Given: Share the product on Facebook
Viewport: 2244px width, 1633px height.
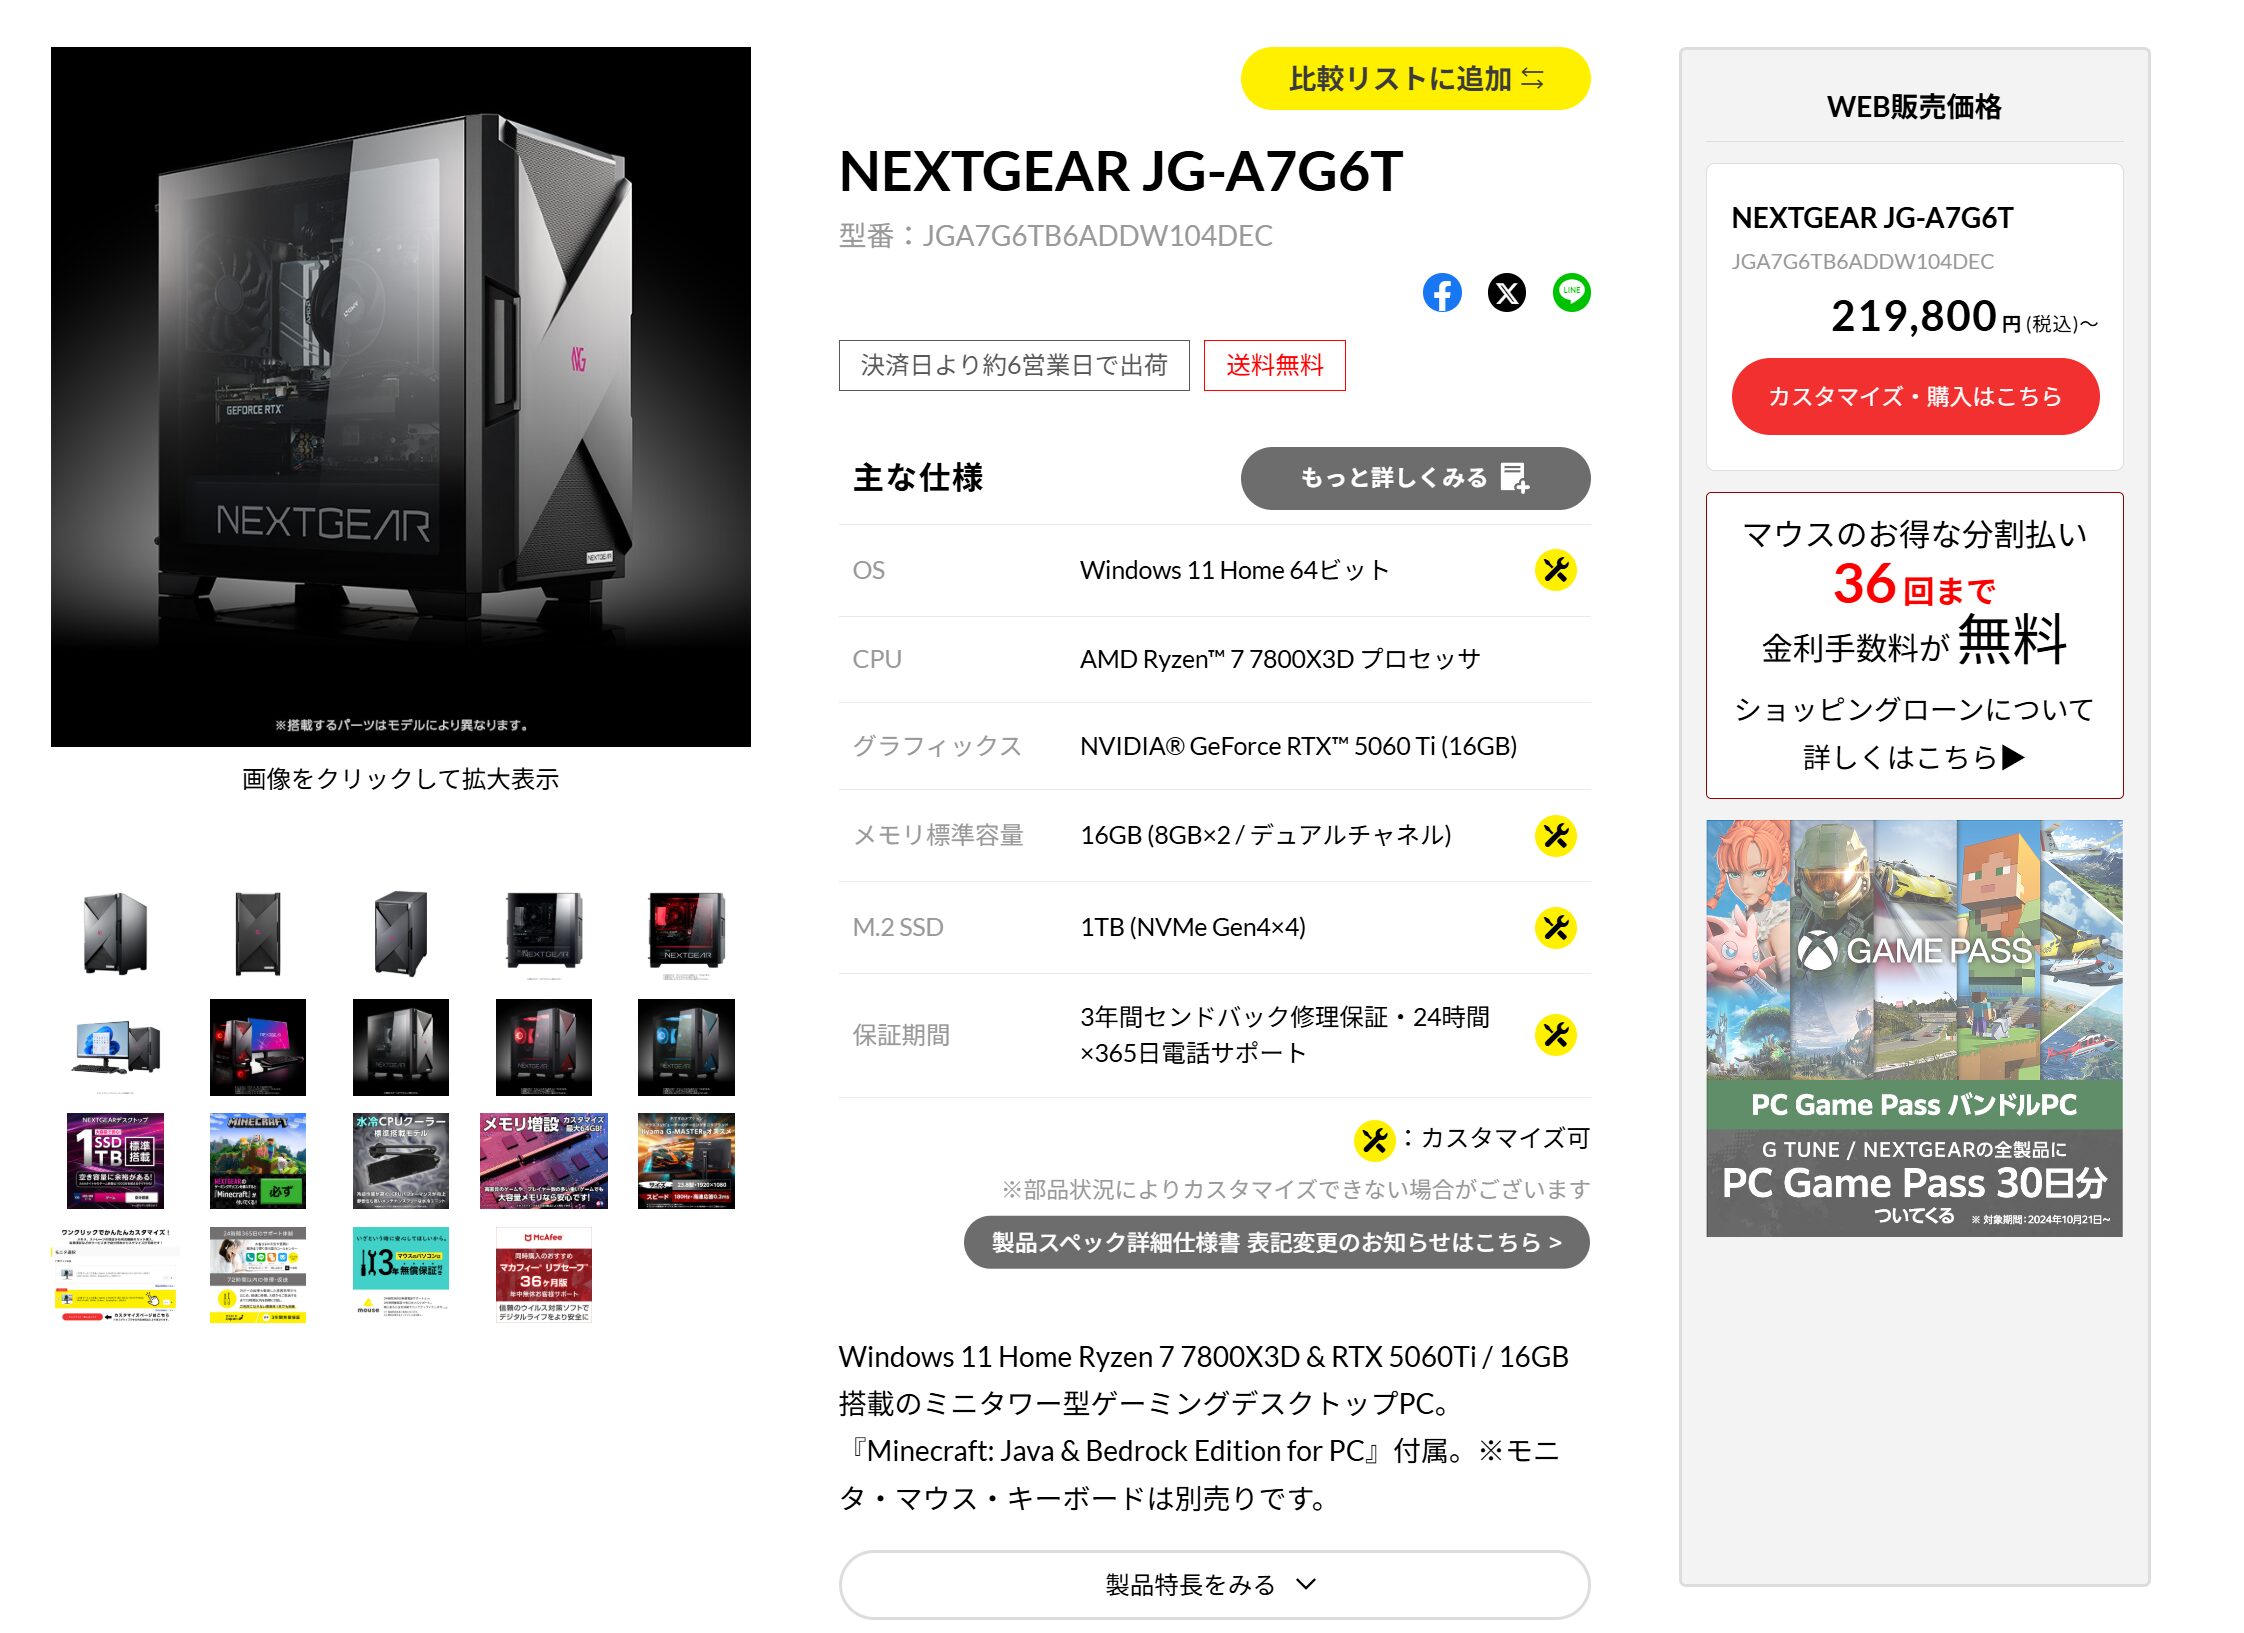Looking at the screenshot, I should [x=1441, y=293].
